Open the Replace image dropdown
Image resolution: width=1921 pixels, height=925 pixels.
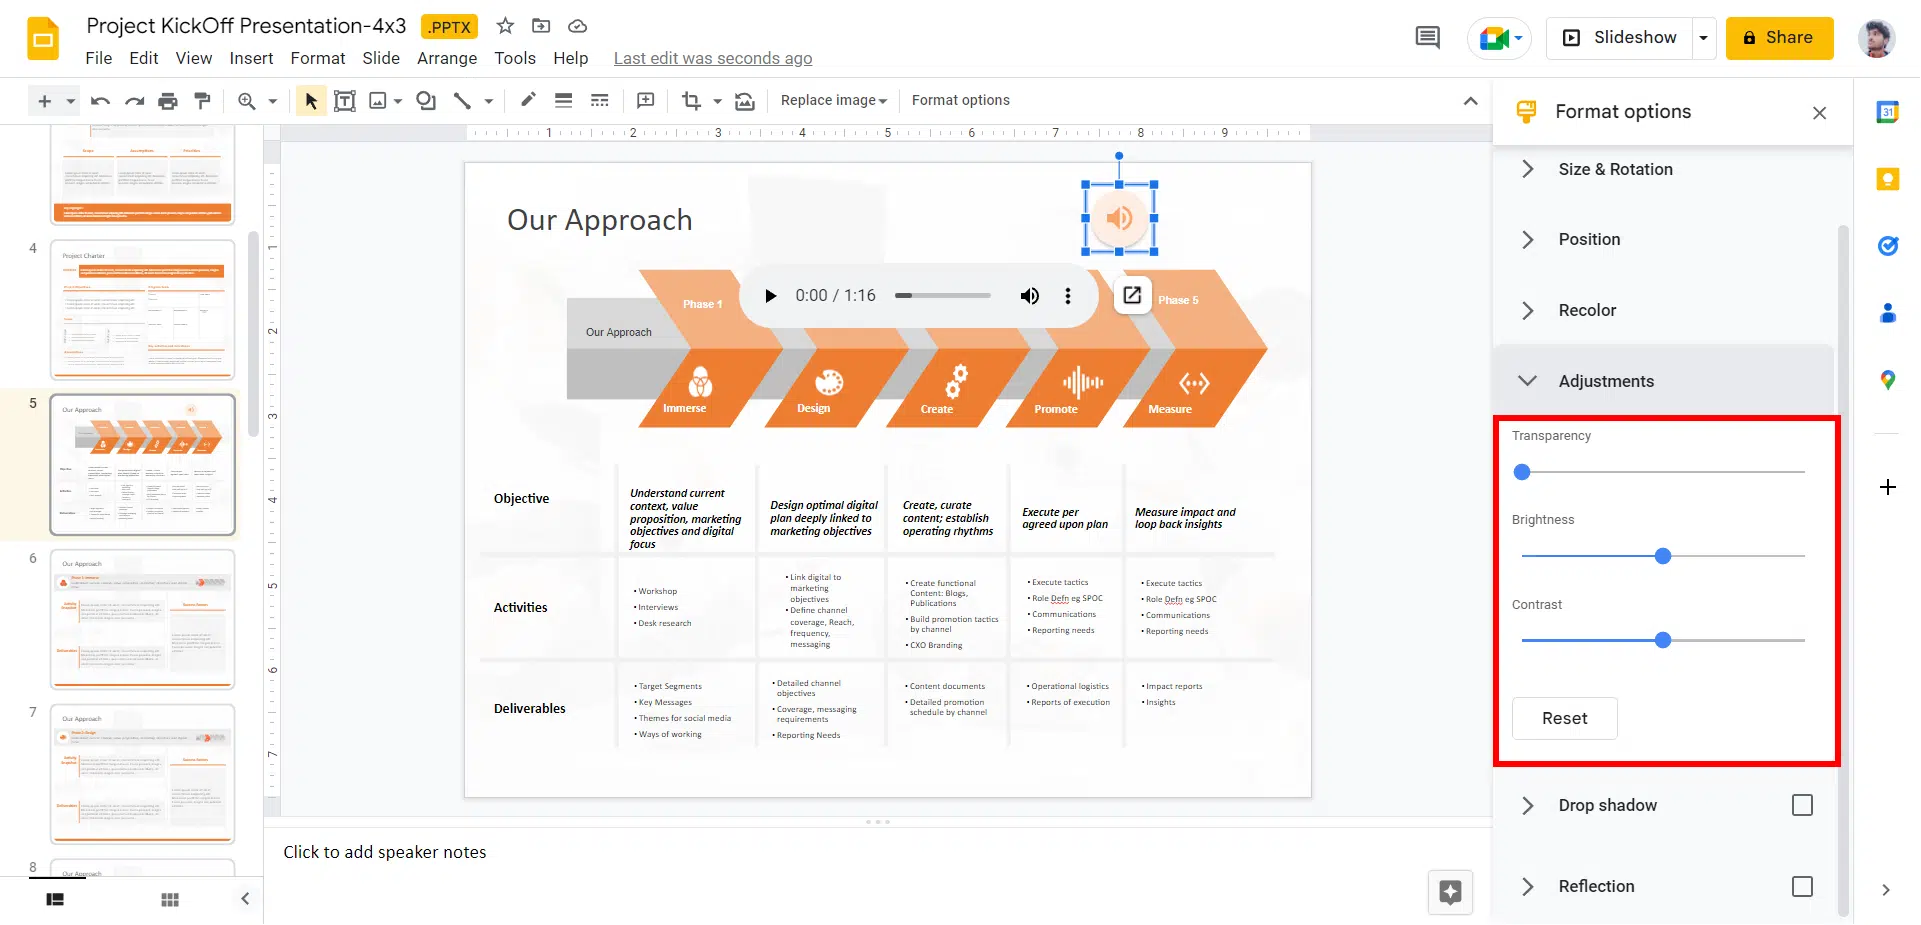coord(834,101)
